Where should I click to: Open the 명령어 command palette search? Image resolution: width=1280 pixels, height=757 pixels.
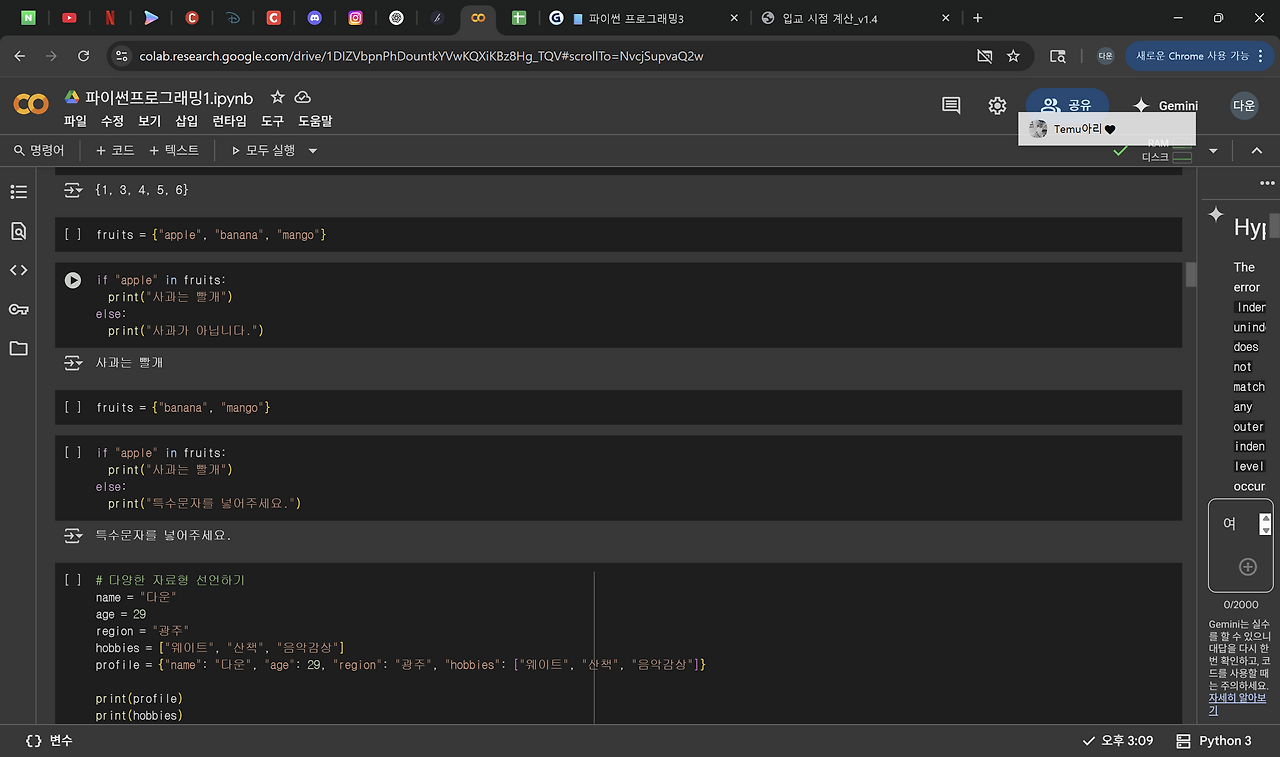39,151
